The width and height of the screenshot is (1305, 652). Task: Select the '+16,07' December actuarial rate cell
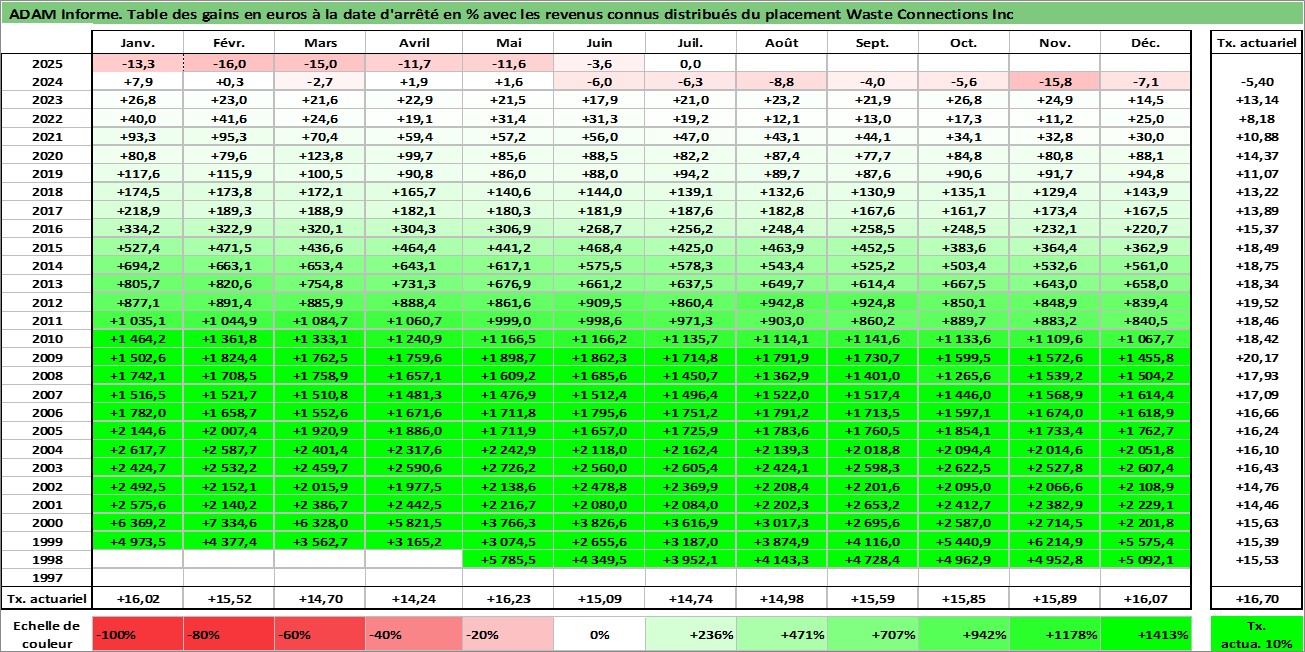pyautogui.click(x=1145, y=599)
